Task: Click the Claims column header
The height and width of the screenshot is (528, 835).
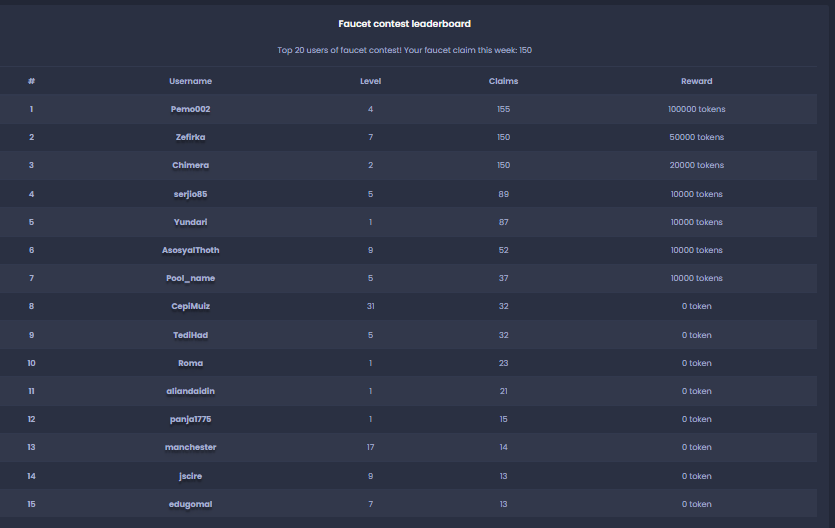Action: click(503, 81)
